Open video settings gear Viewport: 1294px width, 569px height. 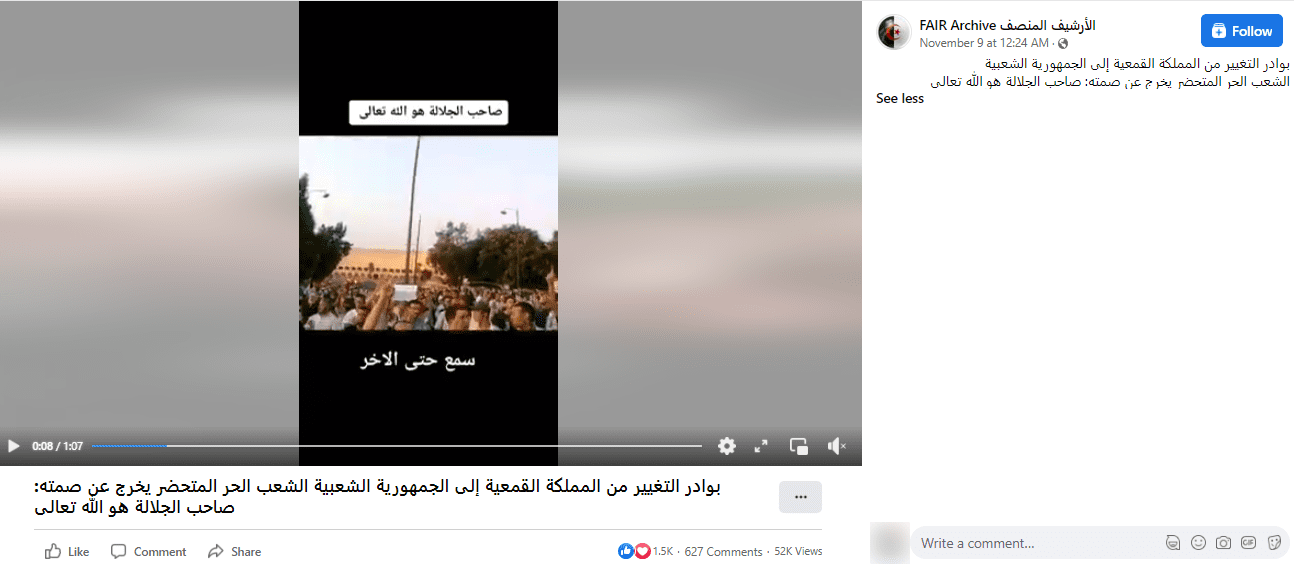pyautogui.click(x=727, y=446)
